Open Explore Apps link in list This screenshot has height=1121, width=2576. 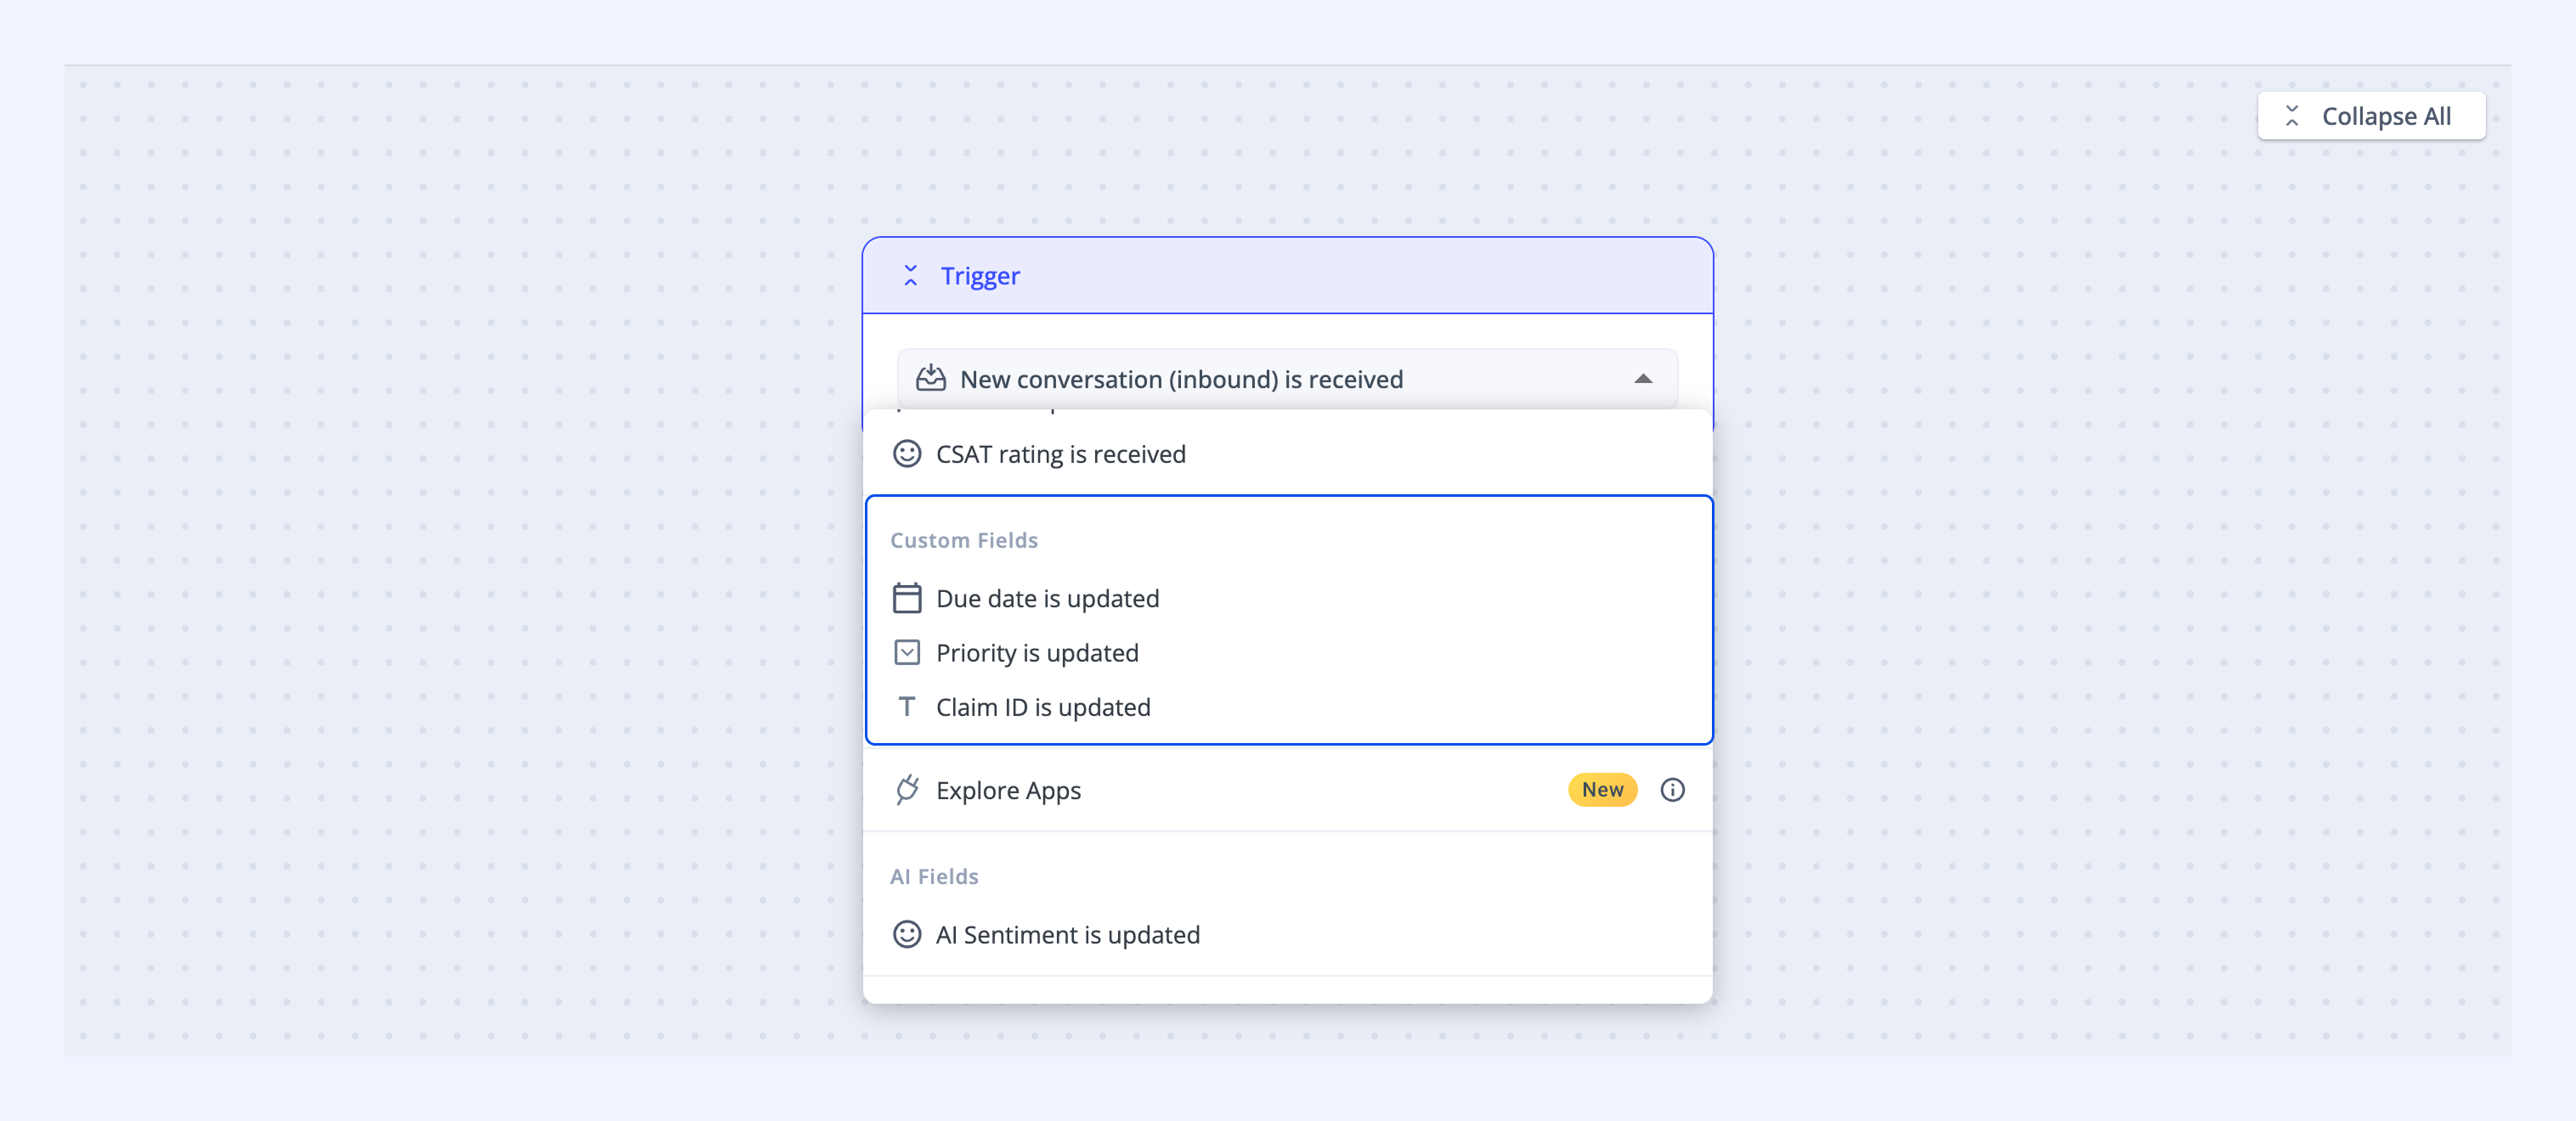point(1008,790)
